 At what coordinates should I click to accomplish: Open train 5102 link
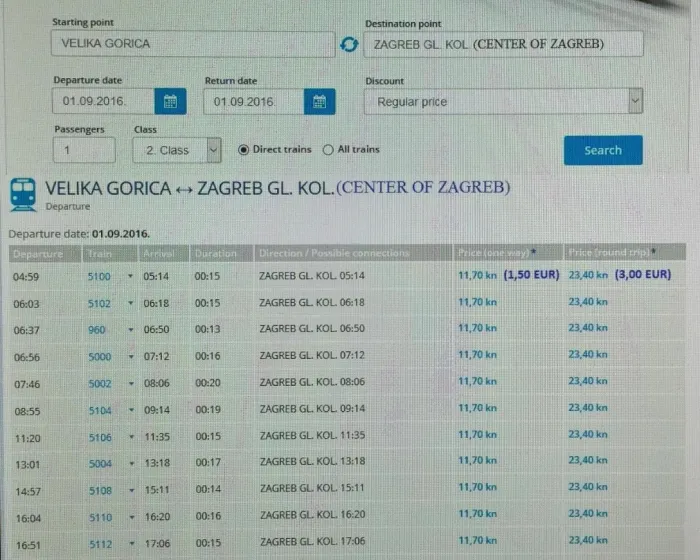tap(100, 302)
